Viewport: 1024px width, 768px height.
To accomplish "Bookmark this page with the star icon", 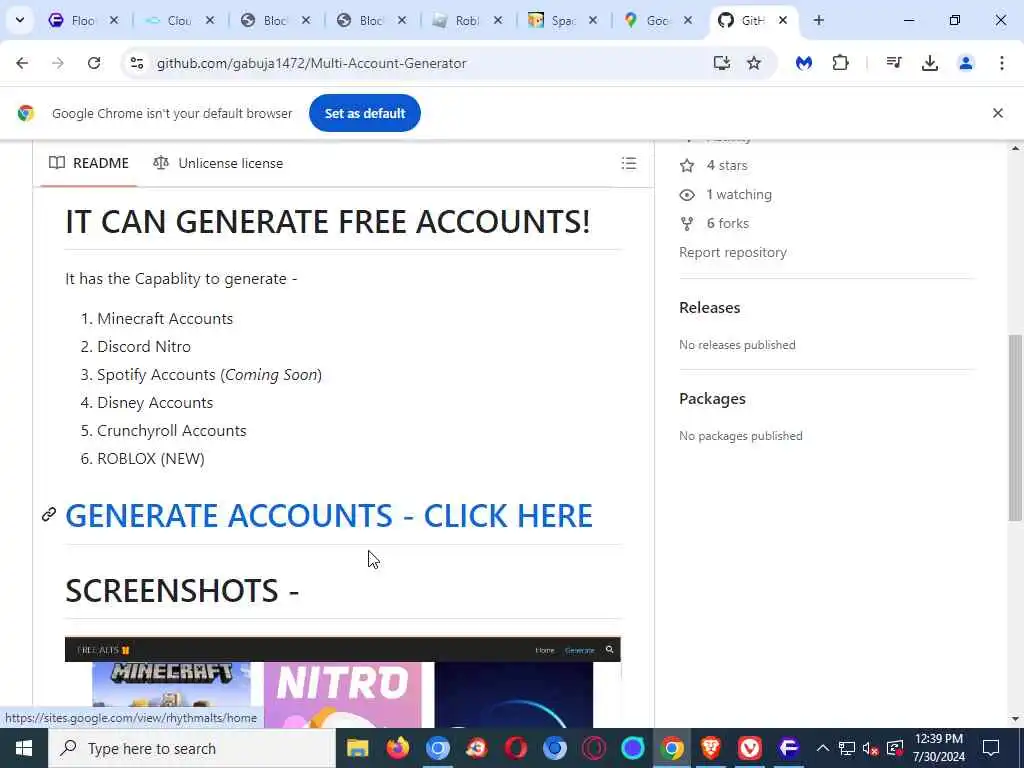I will [x=754, y=63].
